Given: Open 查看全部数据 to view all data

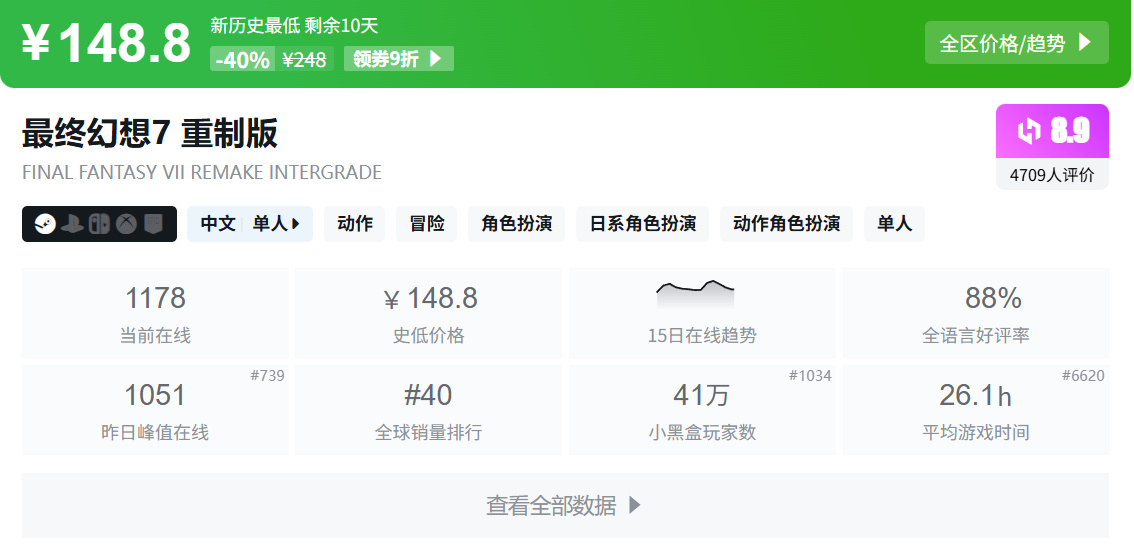Looking at the screenshot, I should [x=565, y=505].
